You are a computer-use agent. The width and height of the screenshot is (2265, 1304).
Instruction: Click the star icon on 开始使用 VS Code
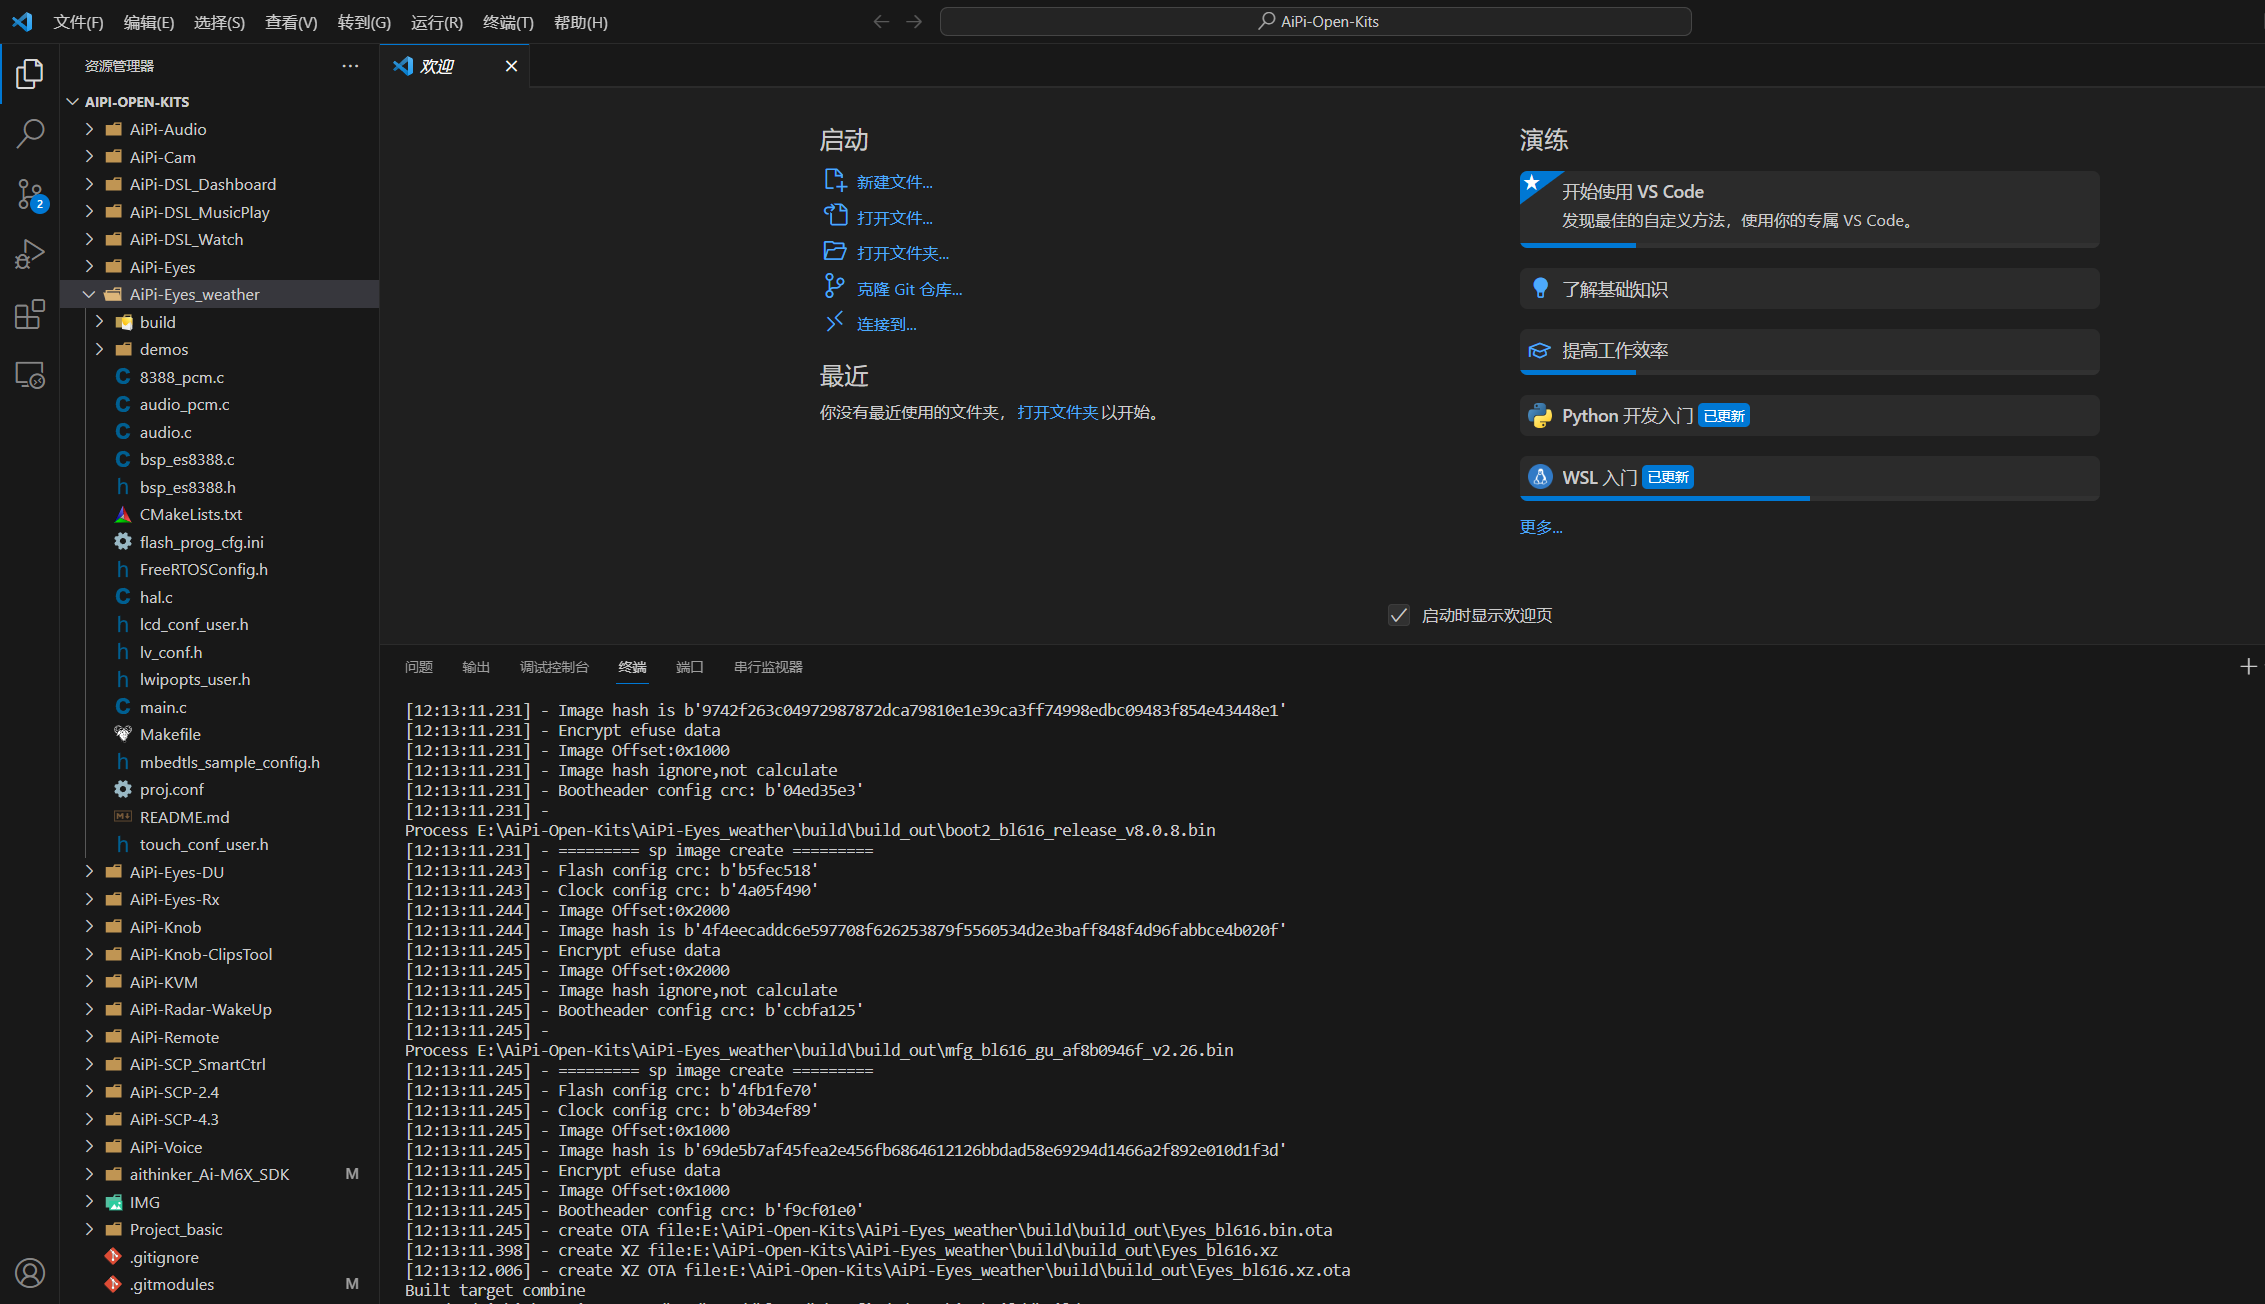click(1532, 182)
